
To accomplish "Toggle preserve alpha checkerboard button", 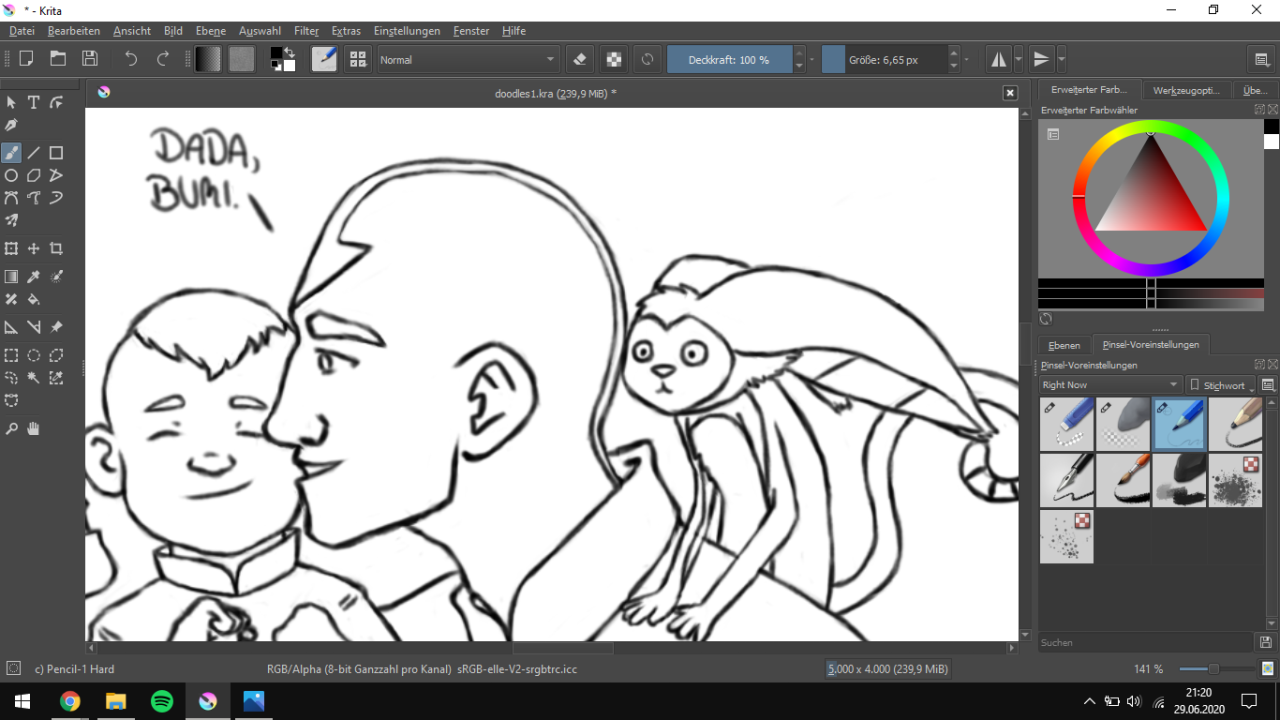I will click(x=614, y=60).
